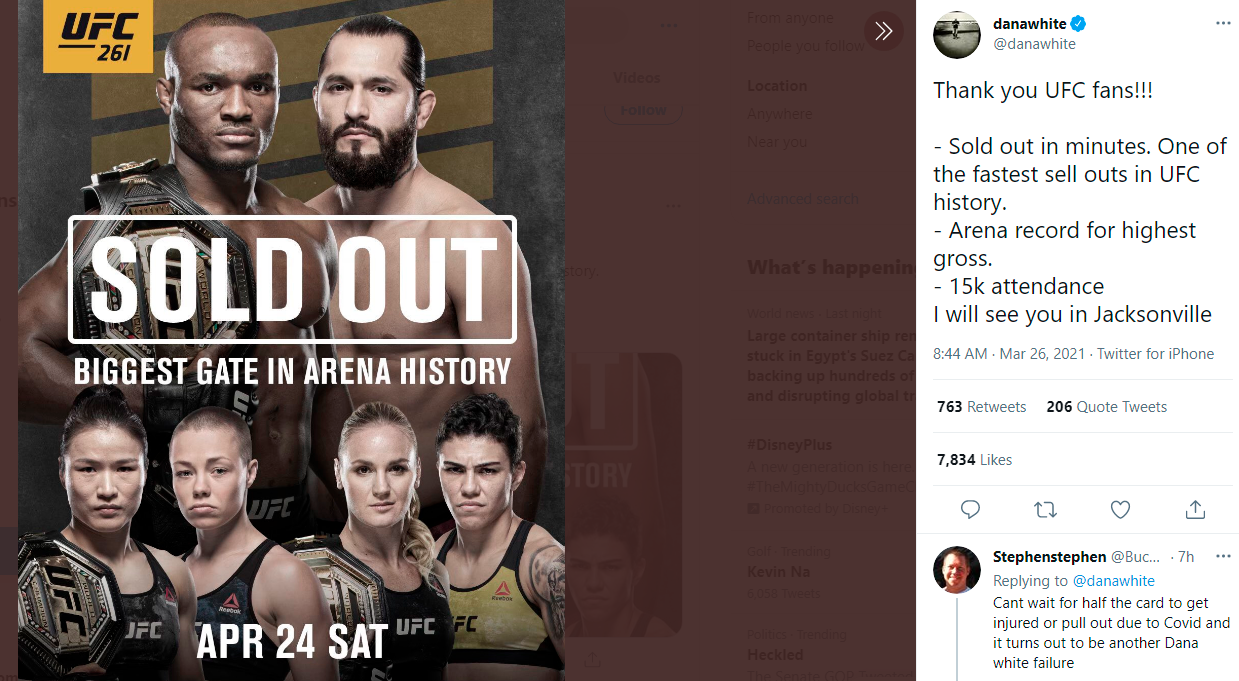Click the Twitter for iPhone source link
The width and height of the screenshot is (1239, 681).
point(1155,354)
